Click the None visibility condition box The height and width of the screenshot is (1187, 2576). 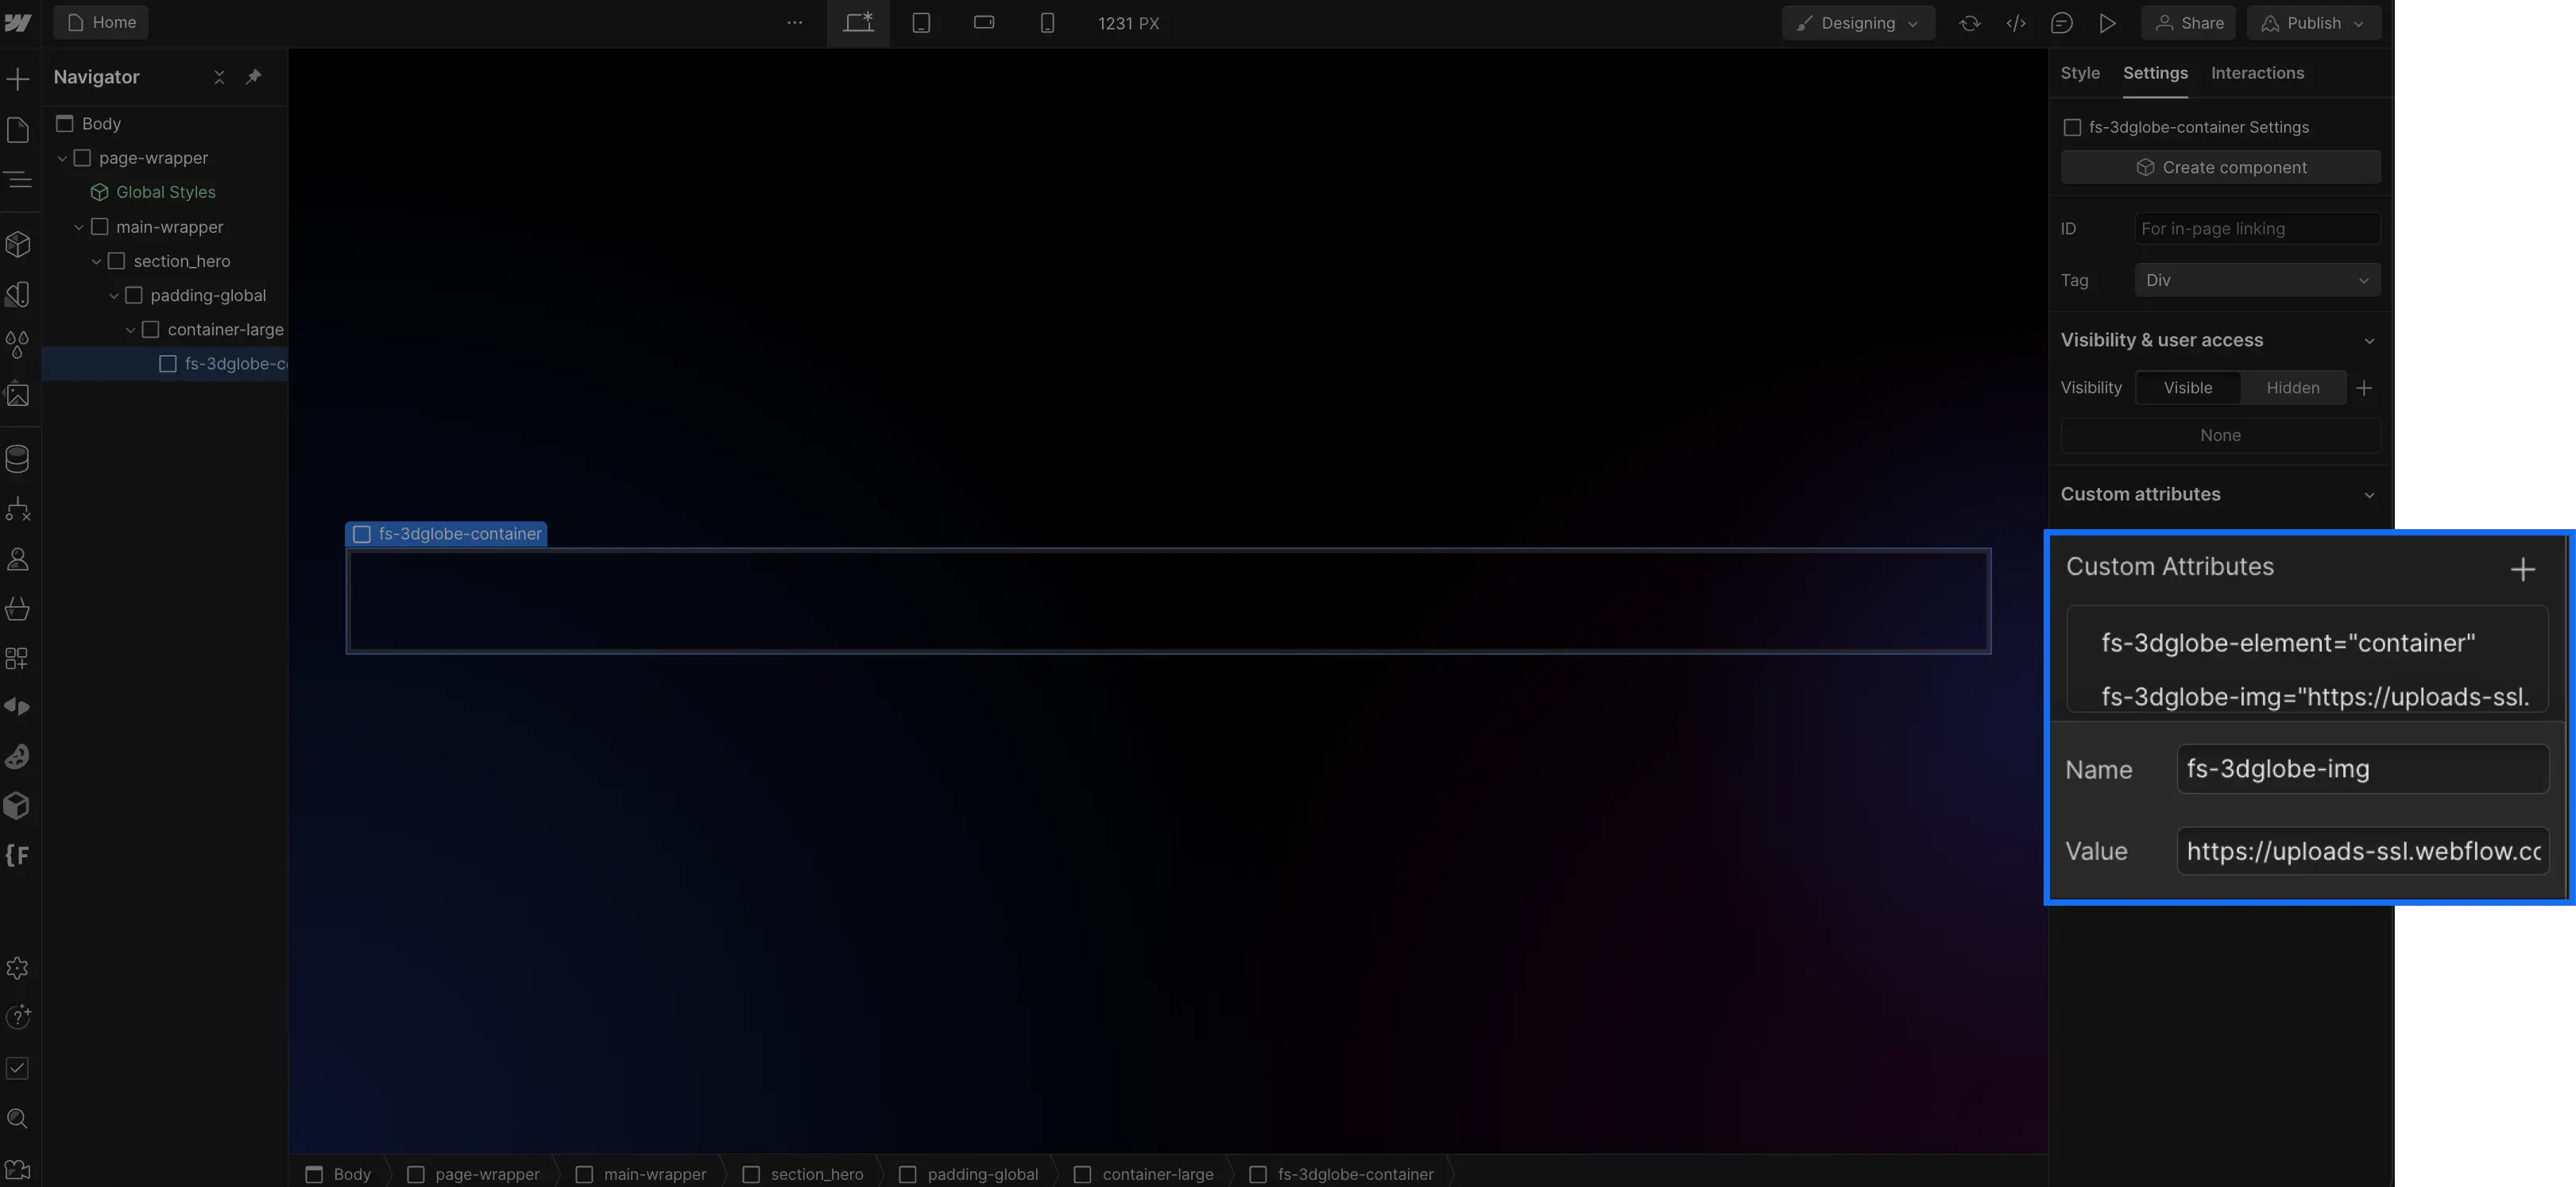pyautogui.click(x=2220, y=436)
